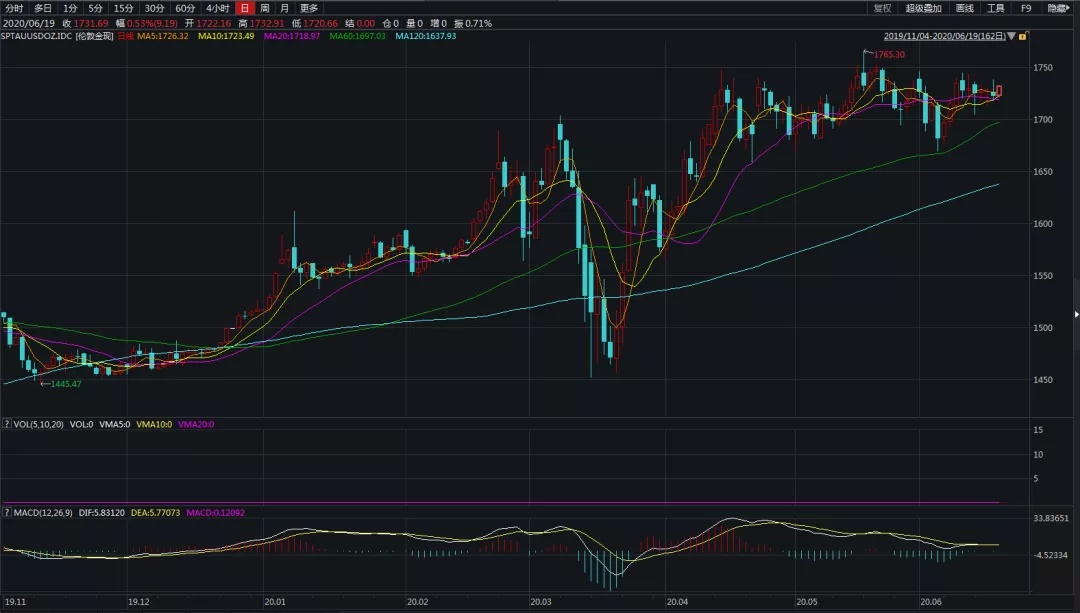The width and height of the screenshot is (1080, 613).
Task: Click the 复权 button
Action: [882, 8]
